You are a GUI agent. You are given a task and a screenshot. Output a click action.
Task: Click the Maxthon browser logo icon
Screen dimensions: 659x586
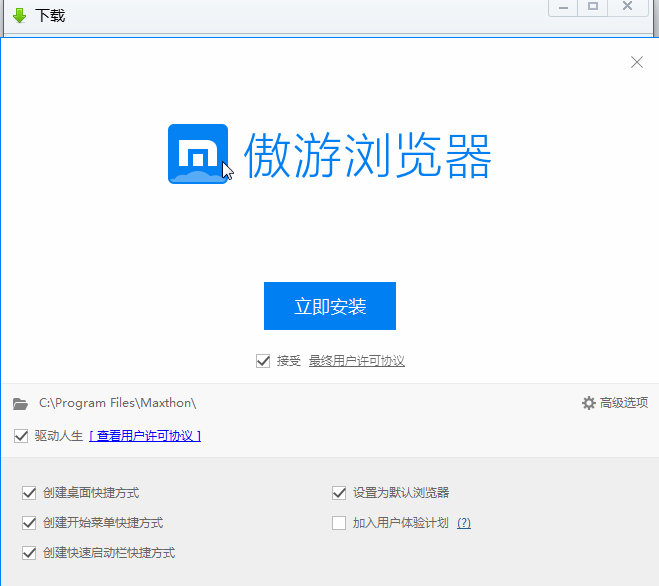pyautogui.click(x=198, y=154)
